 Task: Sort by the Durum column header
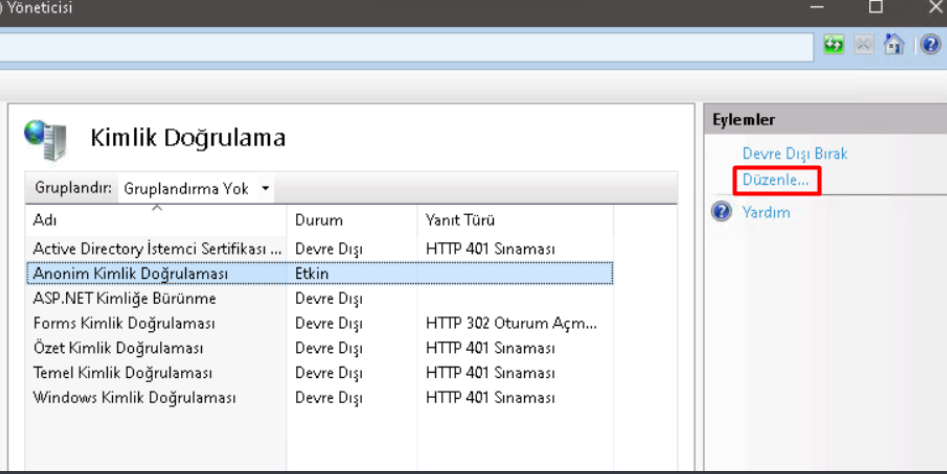click(352, 220)
